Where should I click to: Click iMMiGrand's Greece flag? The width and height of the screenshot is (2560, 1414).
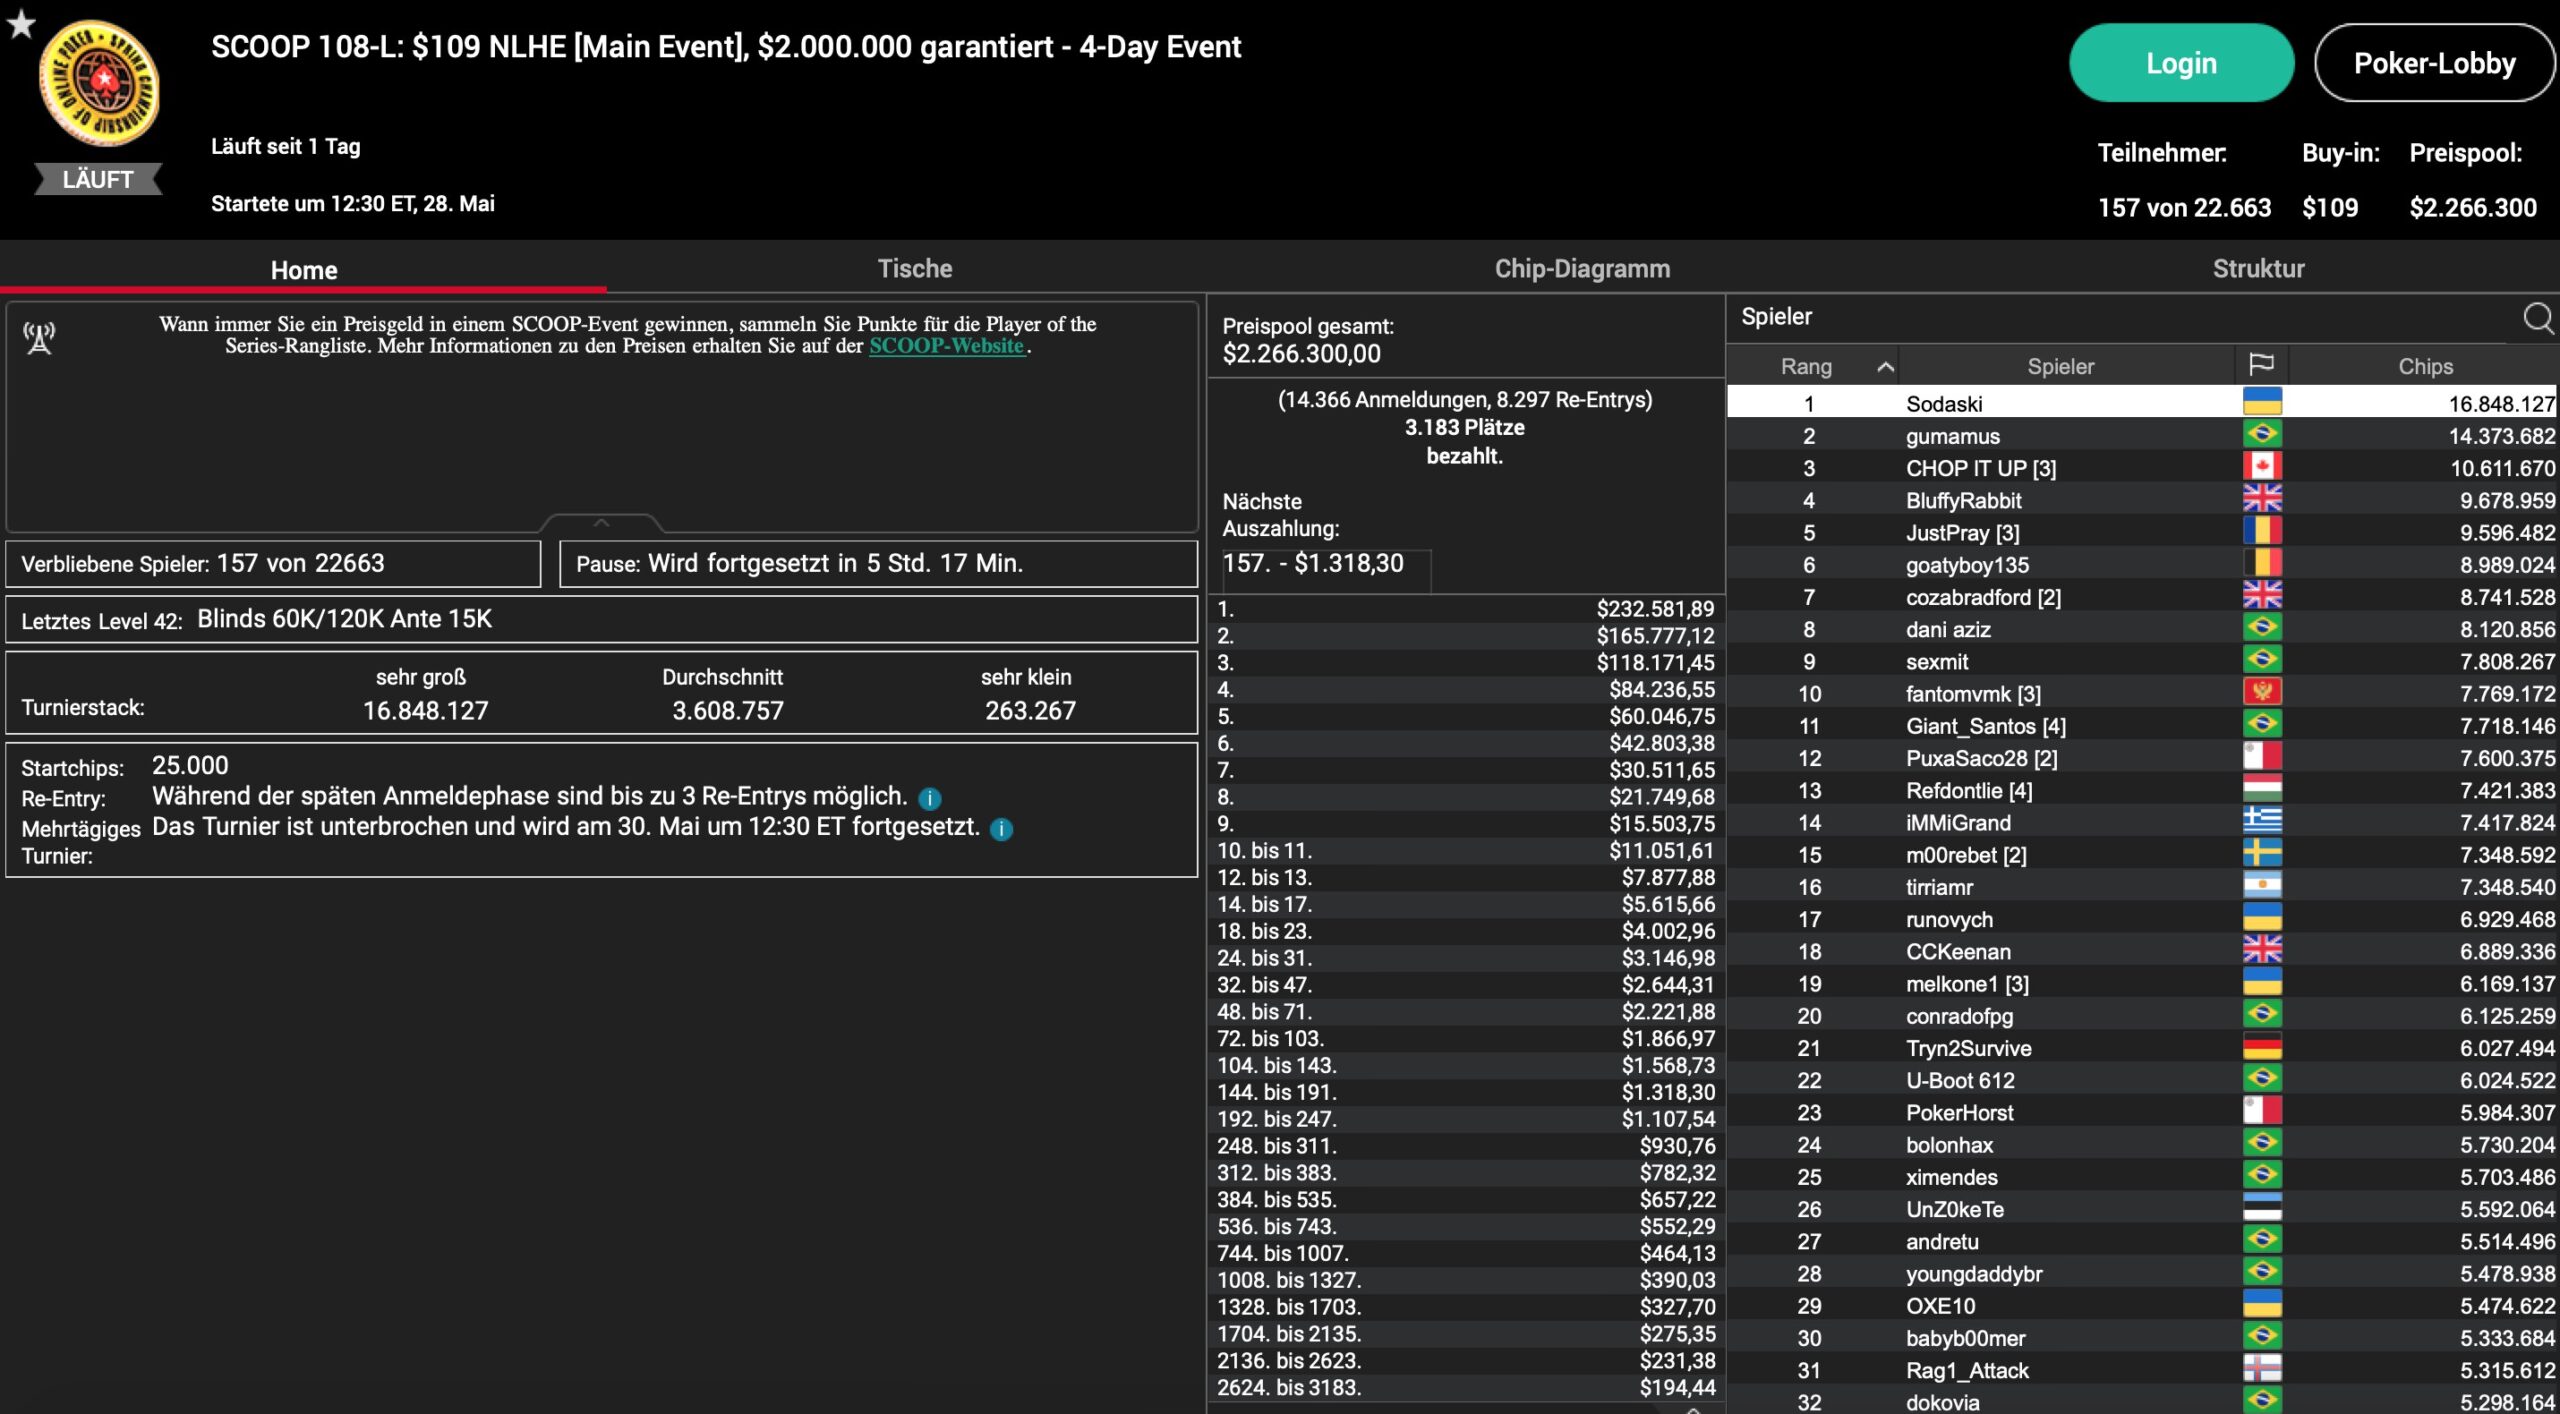[x=2262, y=821]
